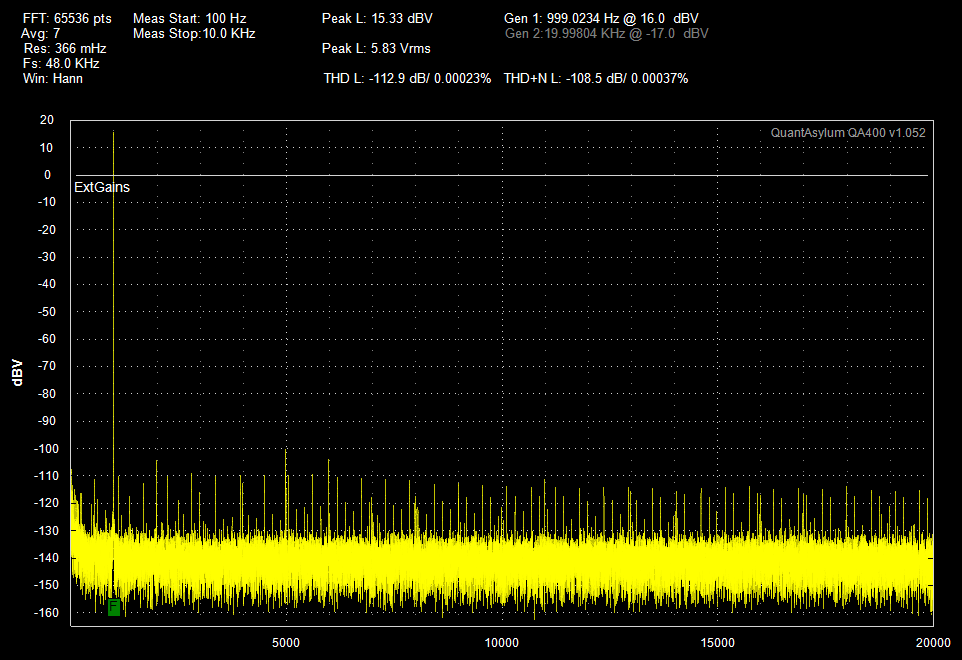Click the -100 dBV axis label
Image resolution: width=962 pixels, height=660 pixels.
point(46,448)
